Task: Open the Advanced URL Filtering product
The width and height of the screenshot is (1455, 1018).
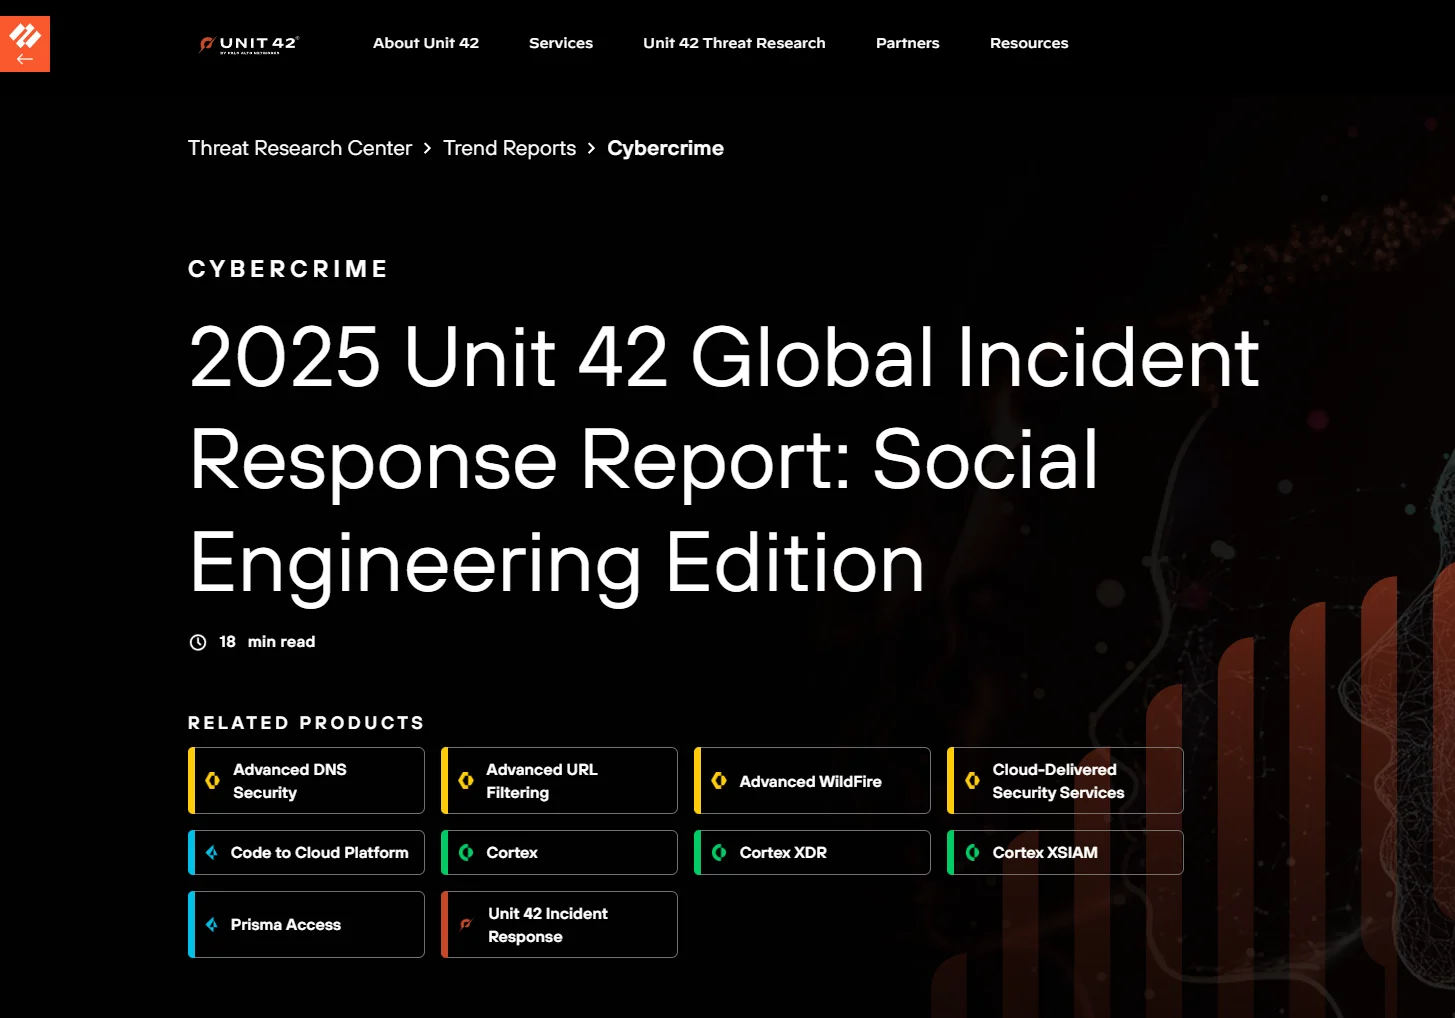Action: click(559, 781)
